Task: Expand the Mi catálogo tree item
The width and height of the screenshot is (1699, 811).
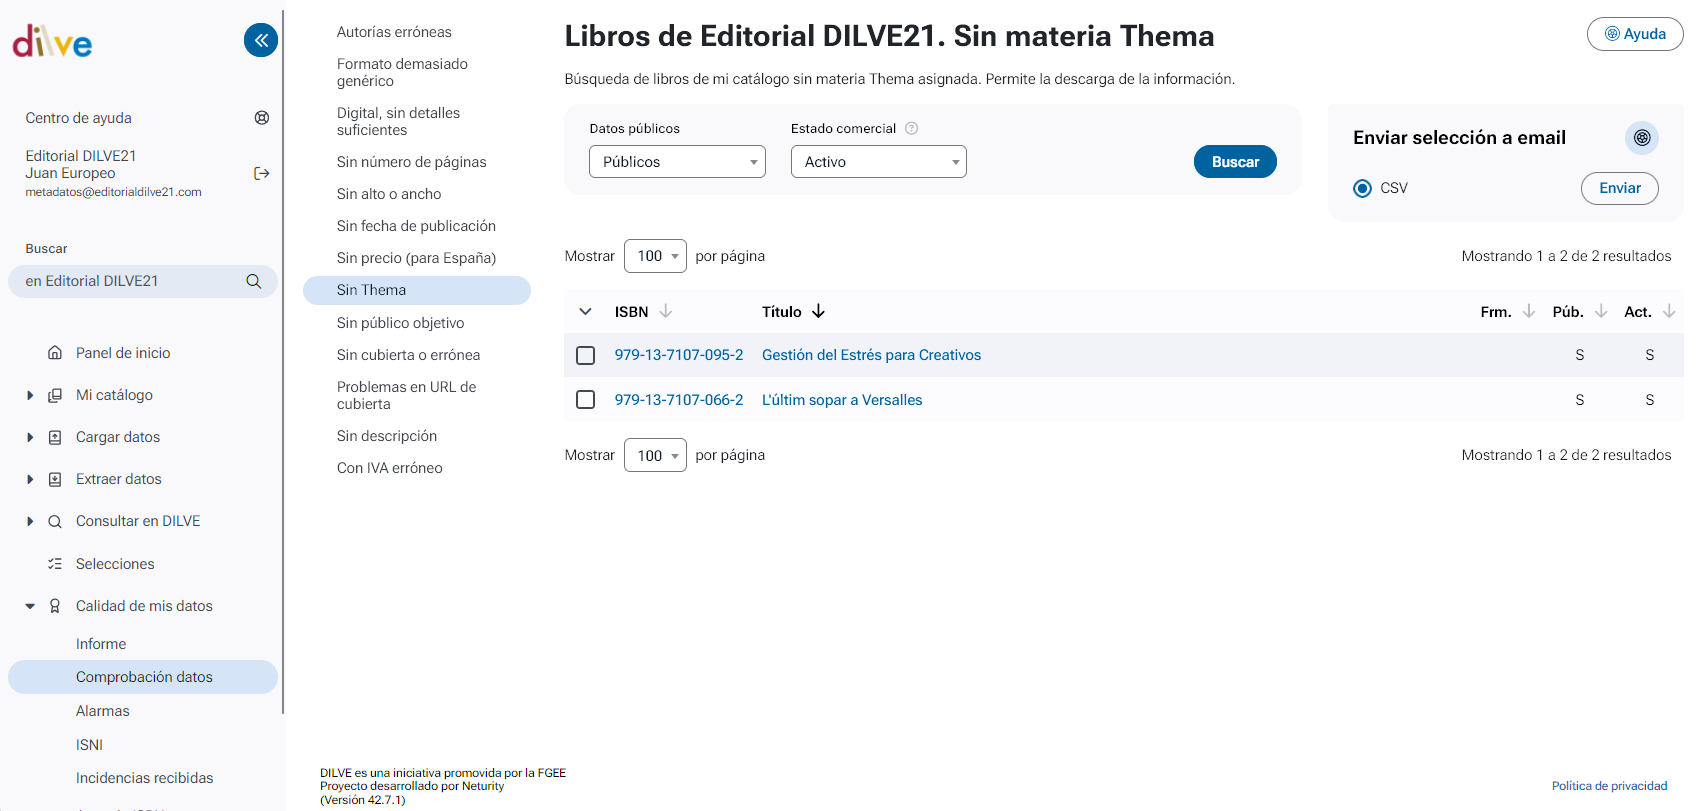Action: click(x=30, y=396)
